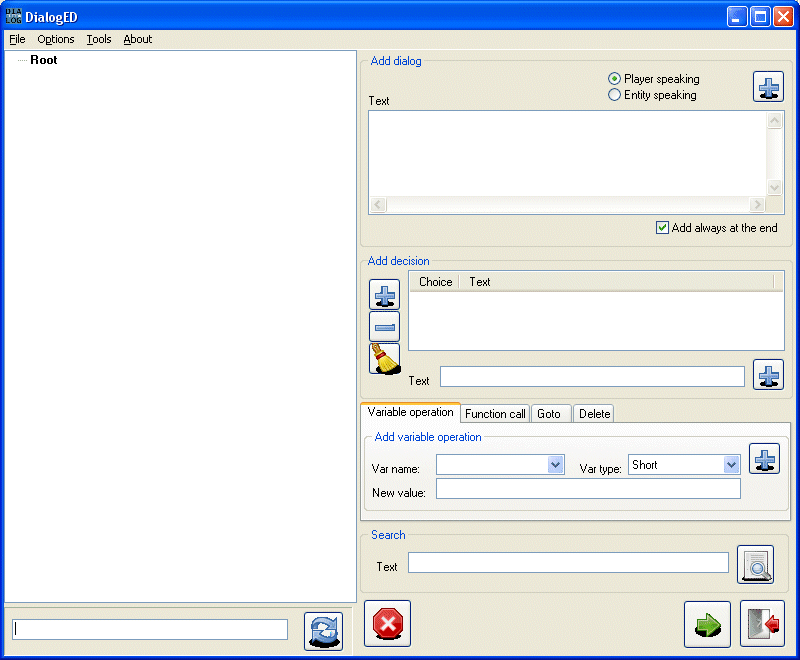
Task: Click the plus icon to add variable operation
Action: click(764, 459)
